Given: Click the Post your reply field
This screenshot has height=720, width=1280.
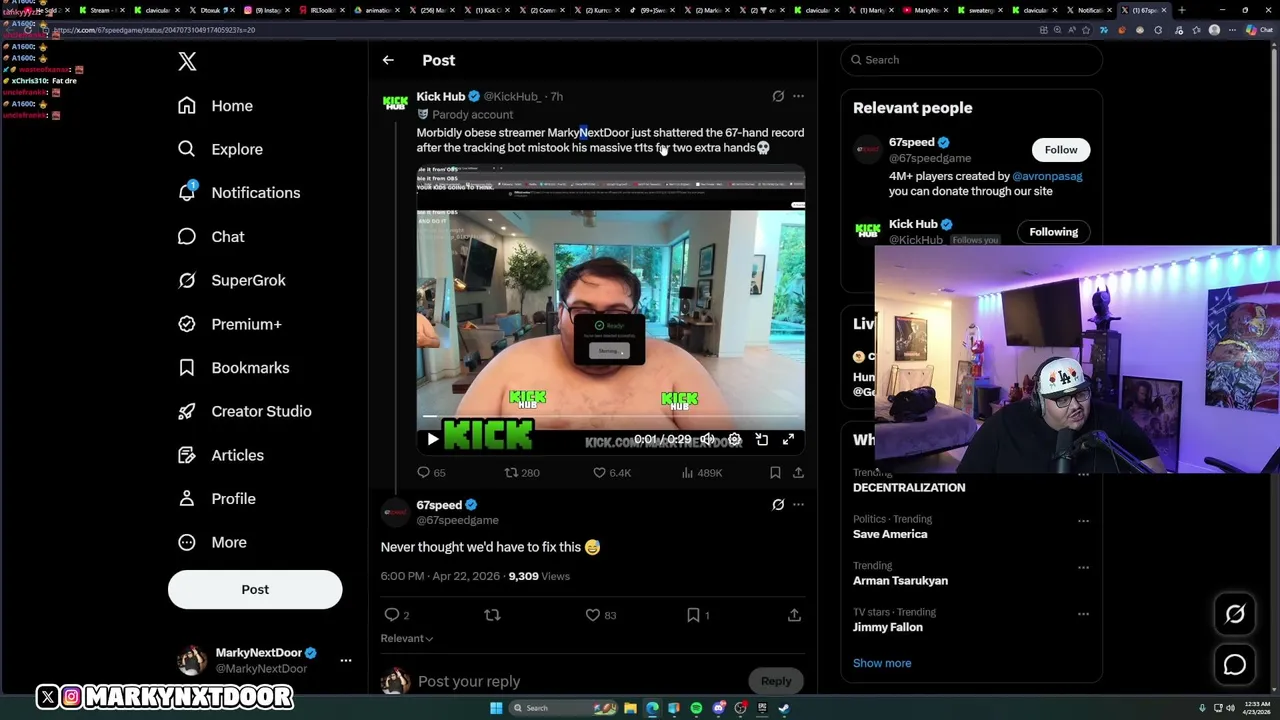Looking at the screenshot, I should click(580, 681).
